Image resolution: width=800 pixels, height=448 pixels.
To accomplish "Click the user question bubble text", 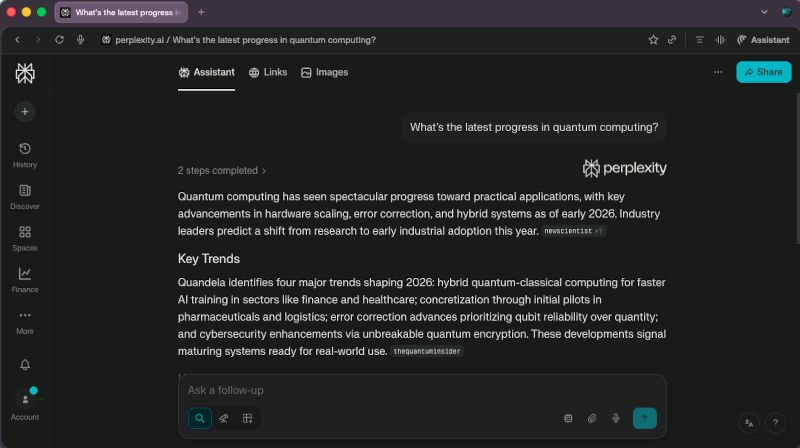I will point(534,127).
